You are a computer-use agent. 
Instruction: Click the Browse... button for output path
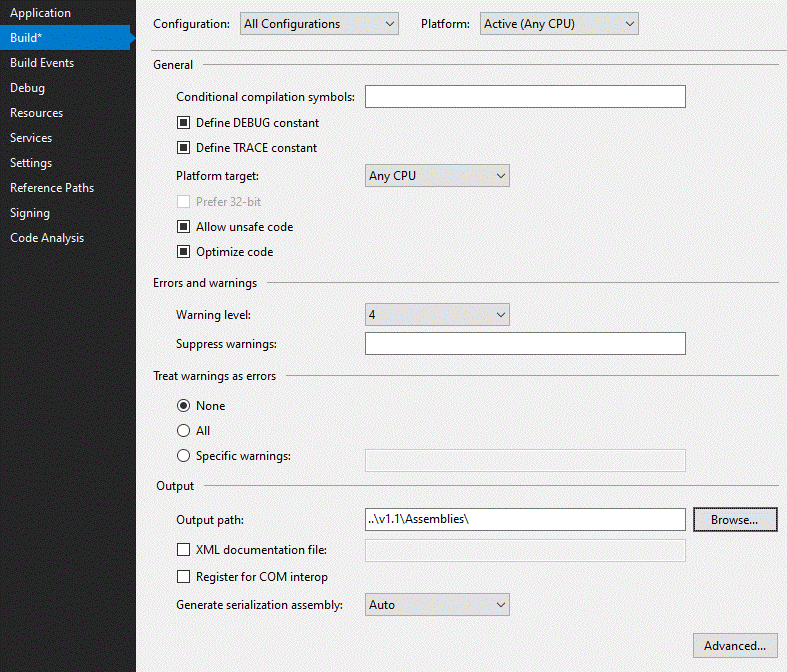pyautogui.click(x=735, y=519)
